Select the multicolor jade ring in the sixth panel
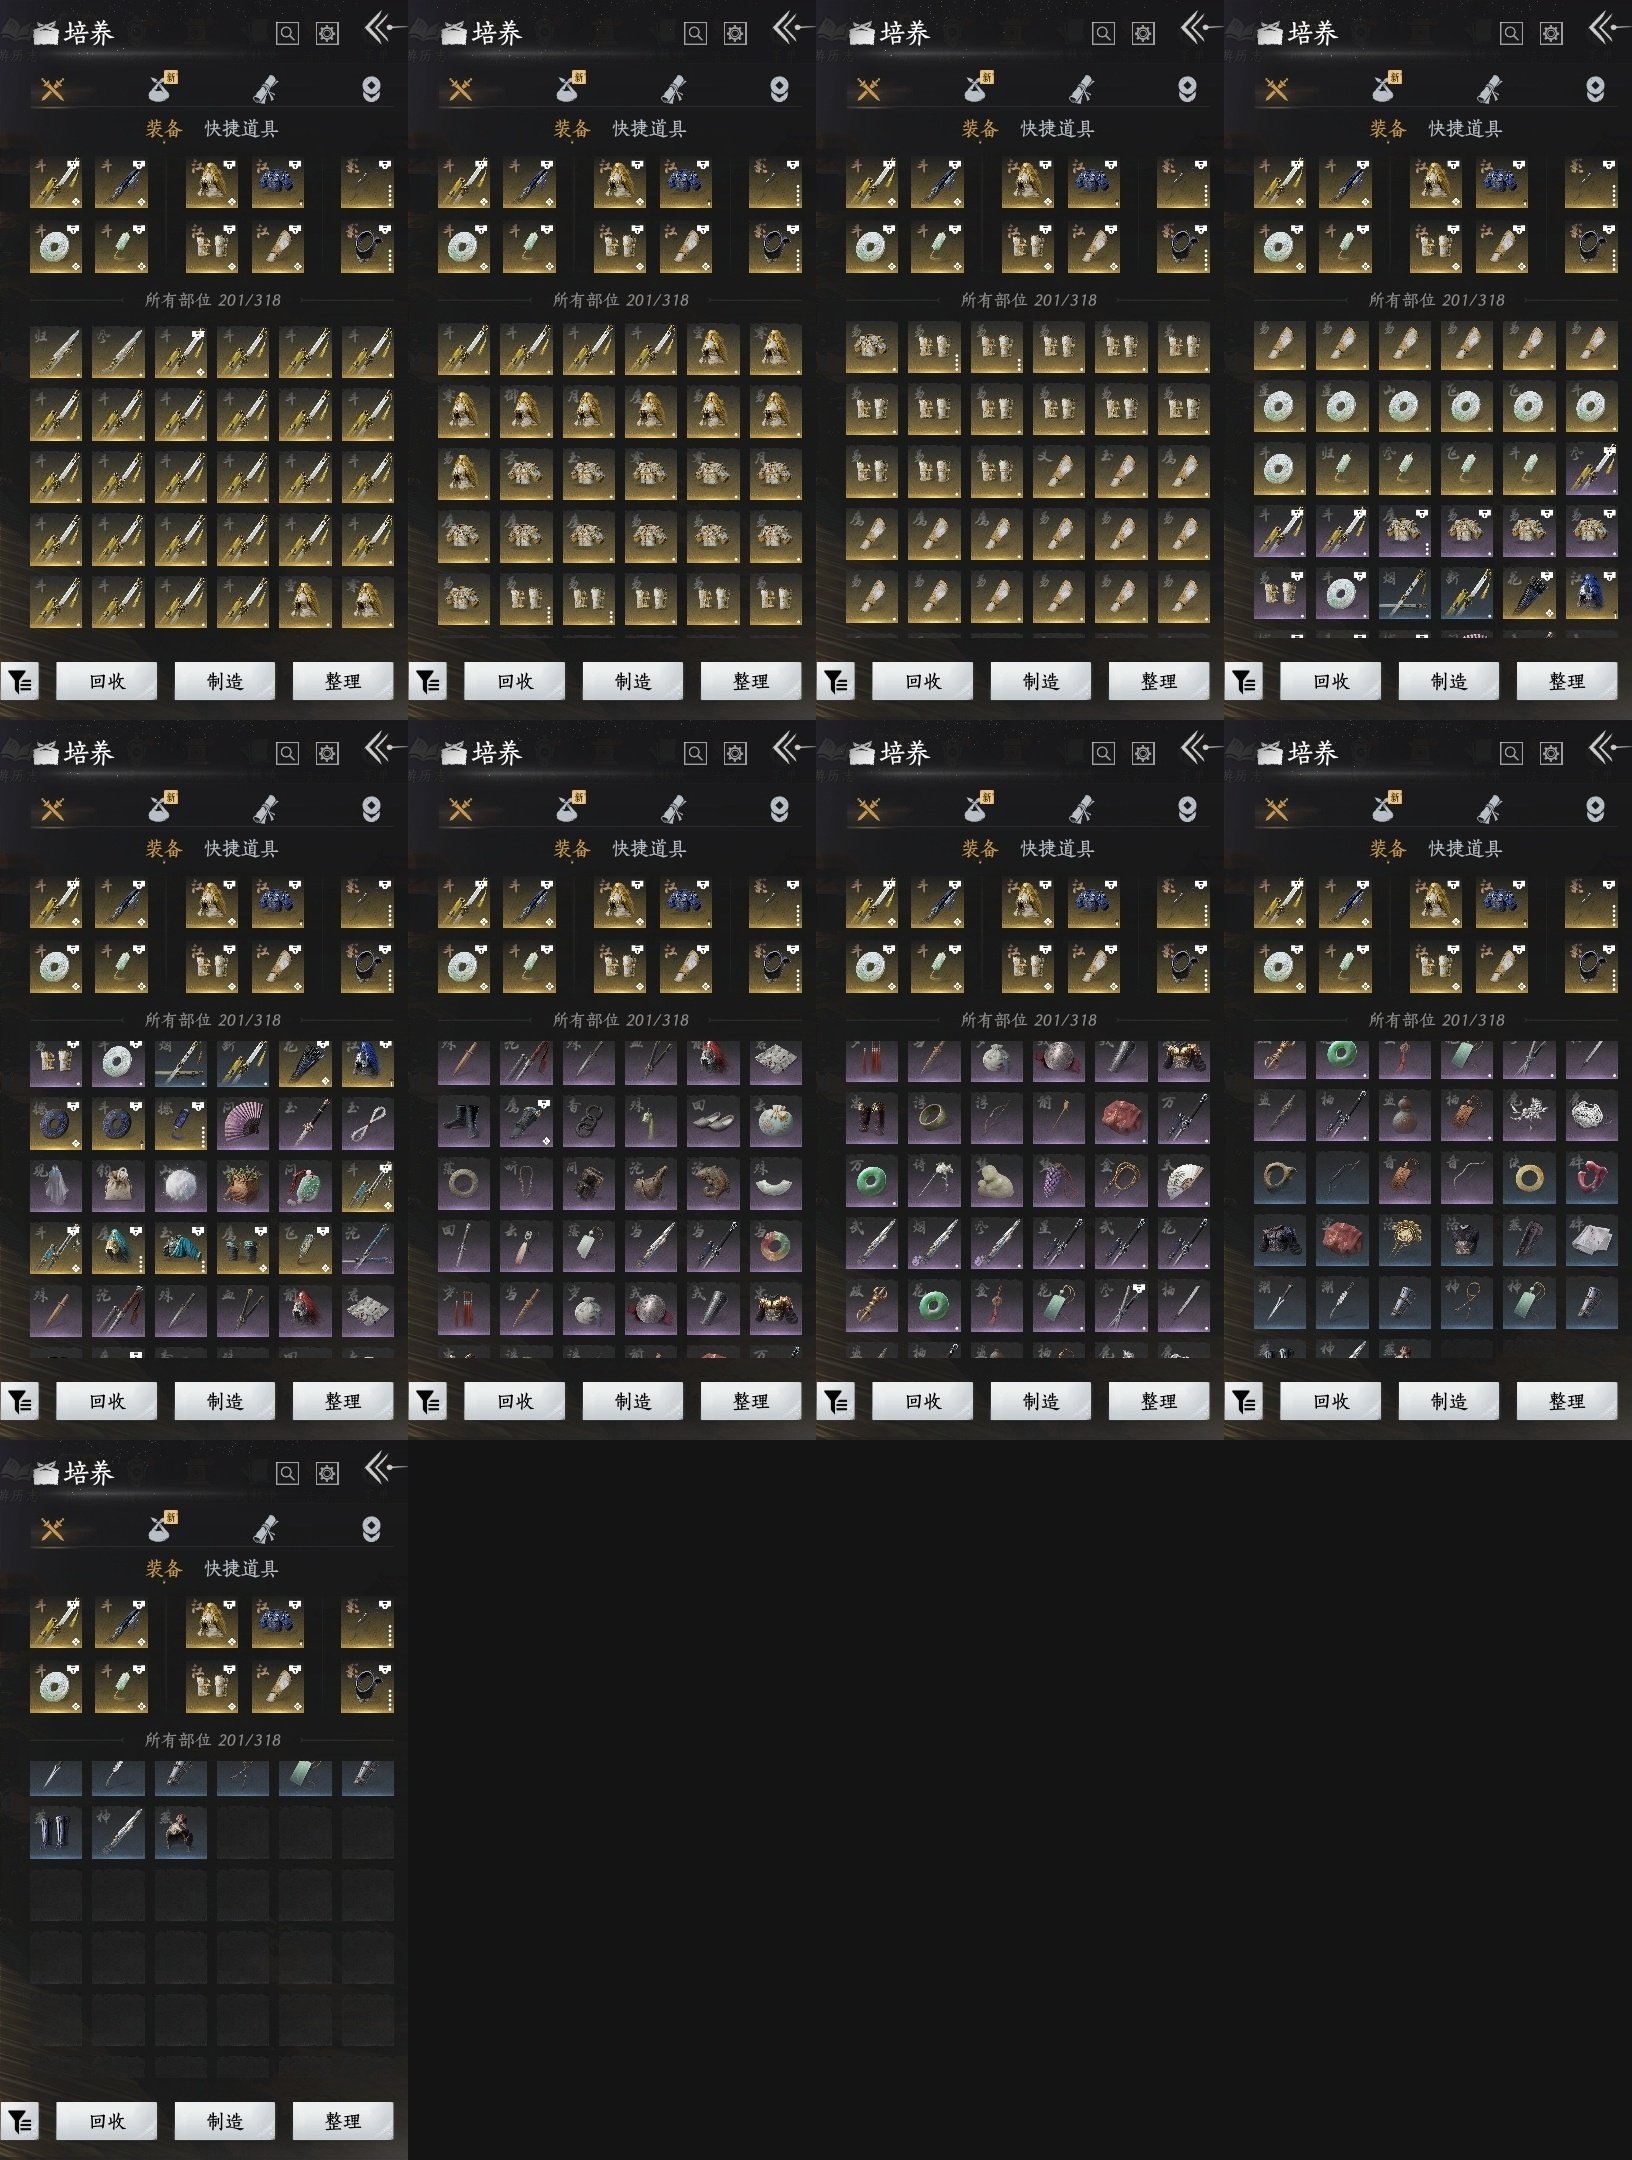 click(775, 1248)
